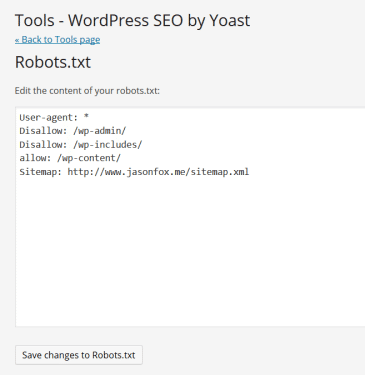The width and height of the screenshot is (365, 375).
Task: Select the 'User-agent: *' line
Action: [54, 117]
